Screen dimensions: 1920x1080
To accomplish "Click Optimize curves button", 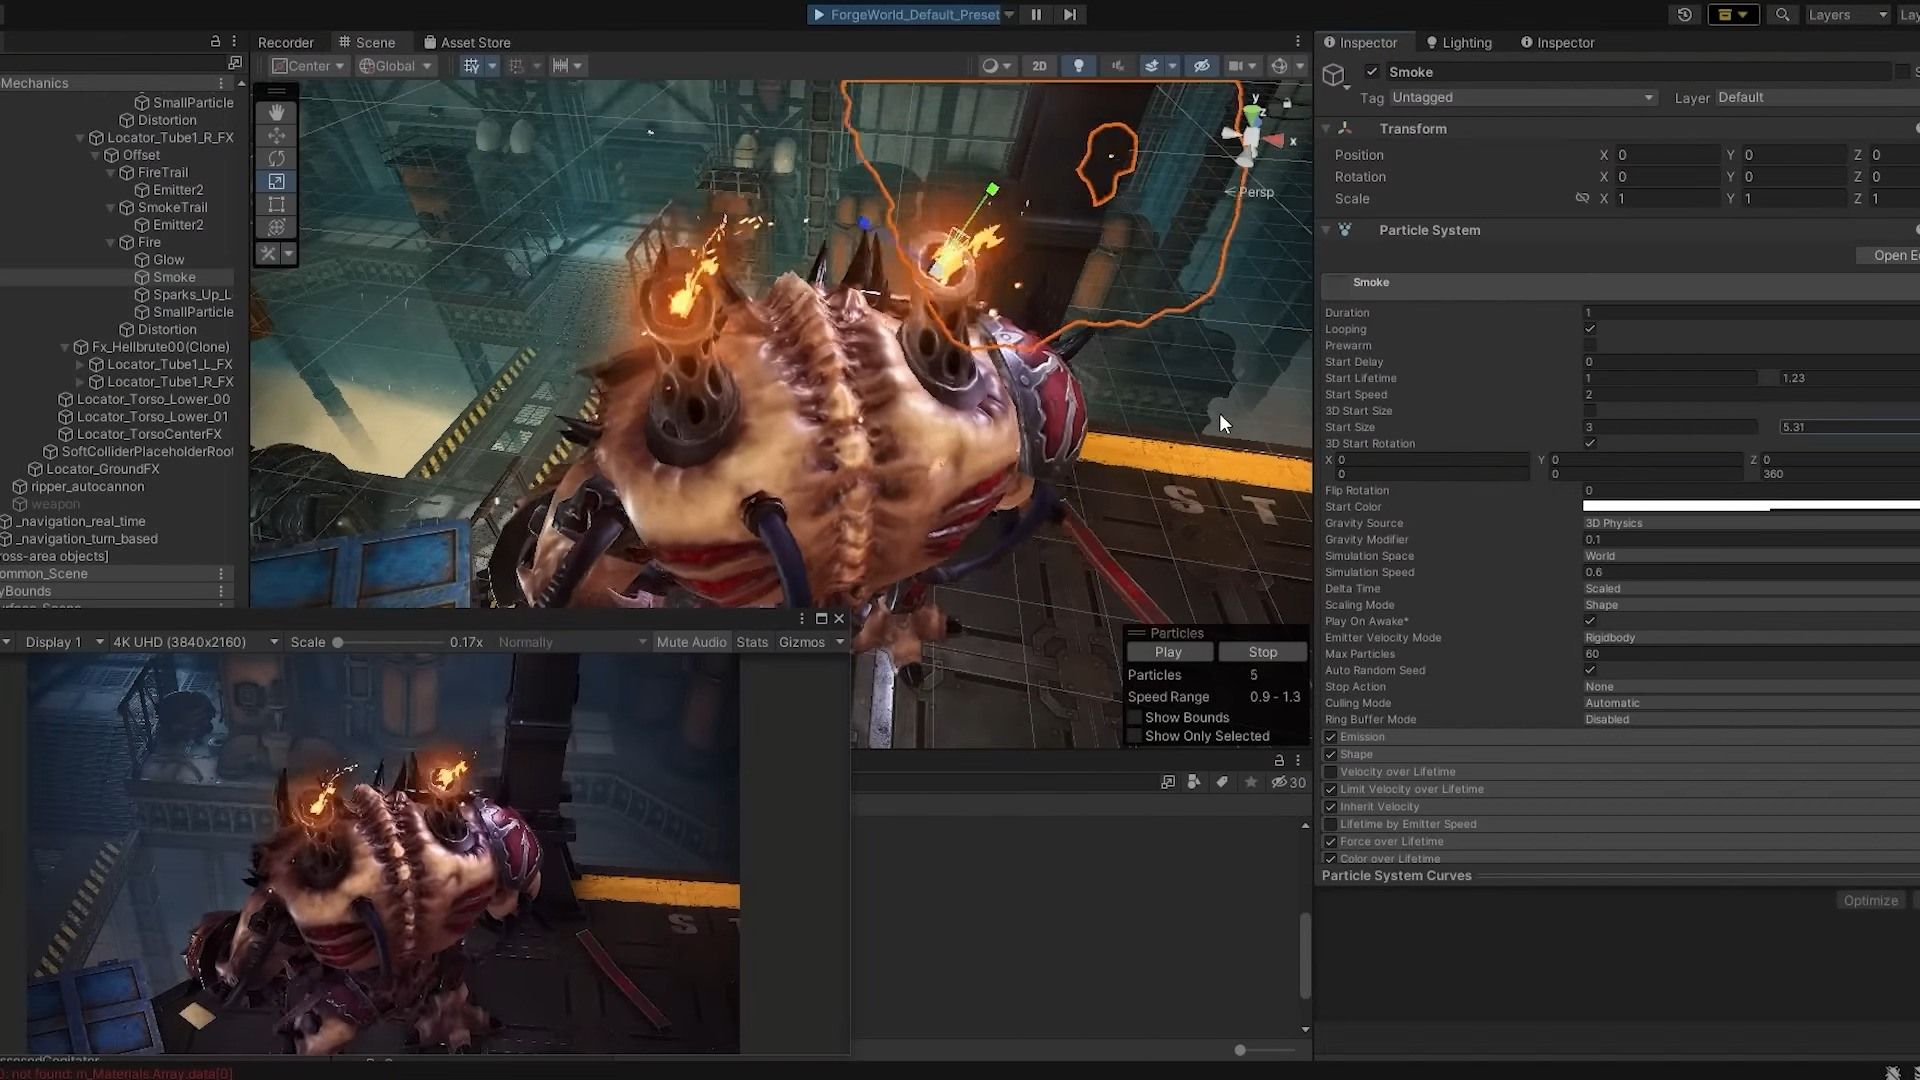I will 1871,901.
